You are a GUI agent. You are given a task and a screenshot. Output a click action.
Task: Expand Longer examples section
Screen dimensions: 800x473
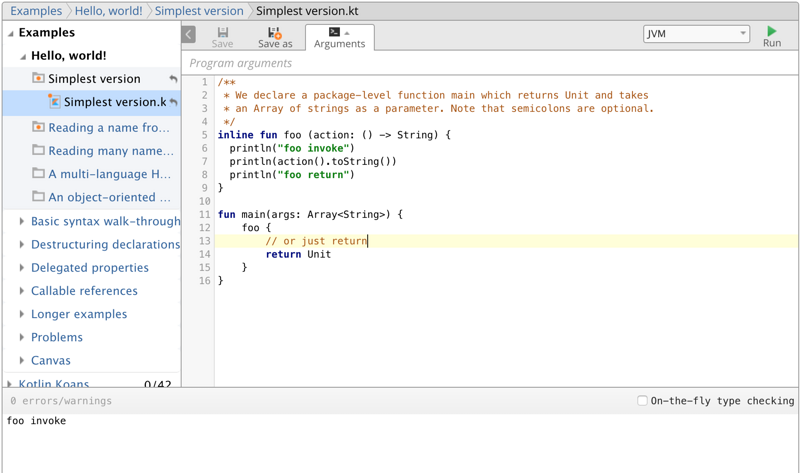[x=21, y=314]
